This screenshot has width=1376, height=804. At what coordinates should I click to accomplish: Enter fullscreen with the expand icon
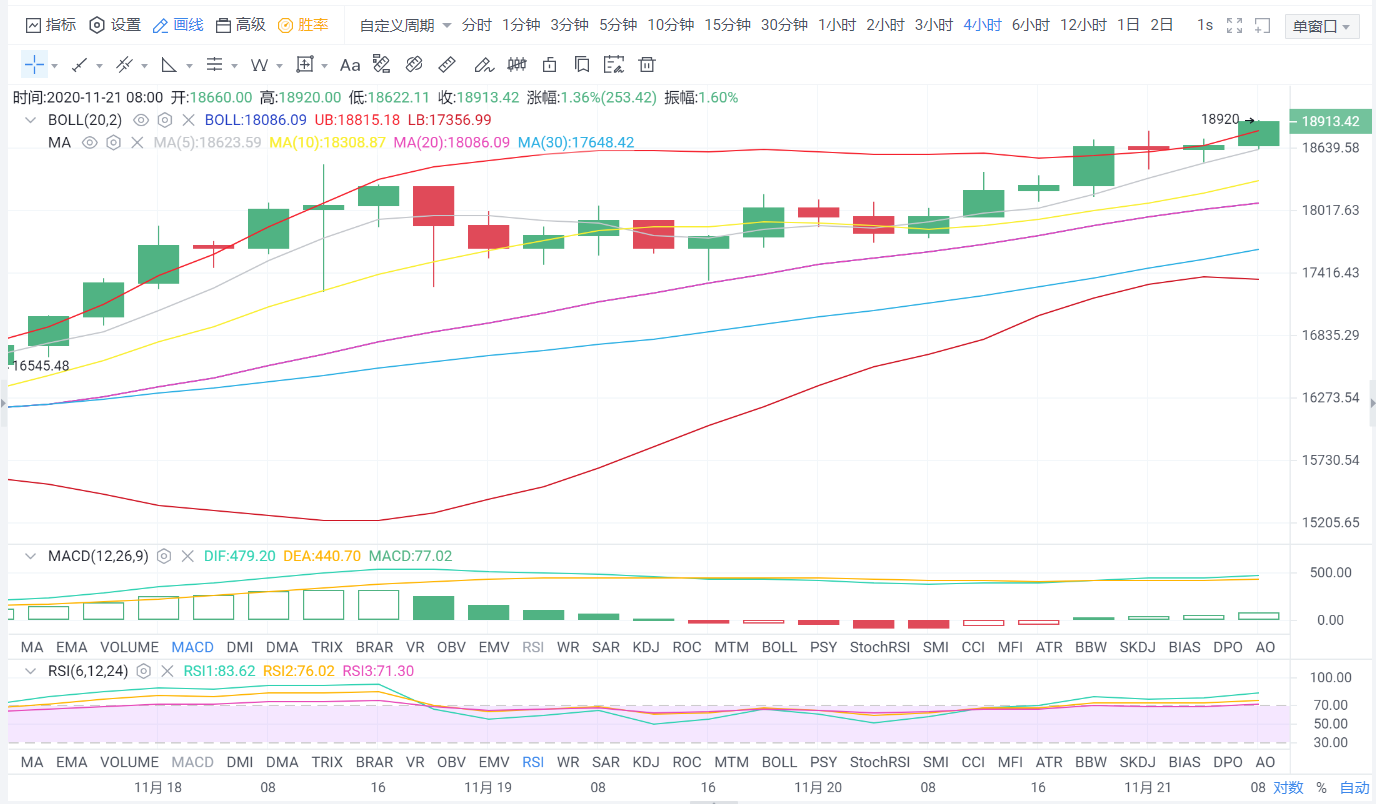[1234, 25]
